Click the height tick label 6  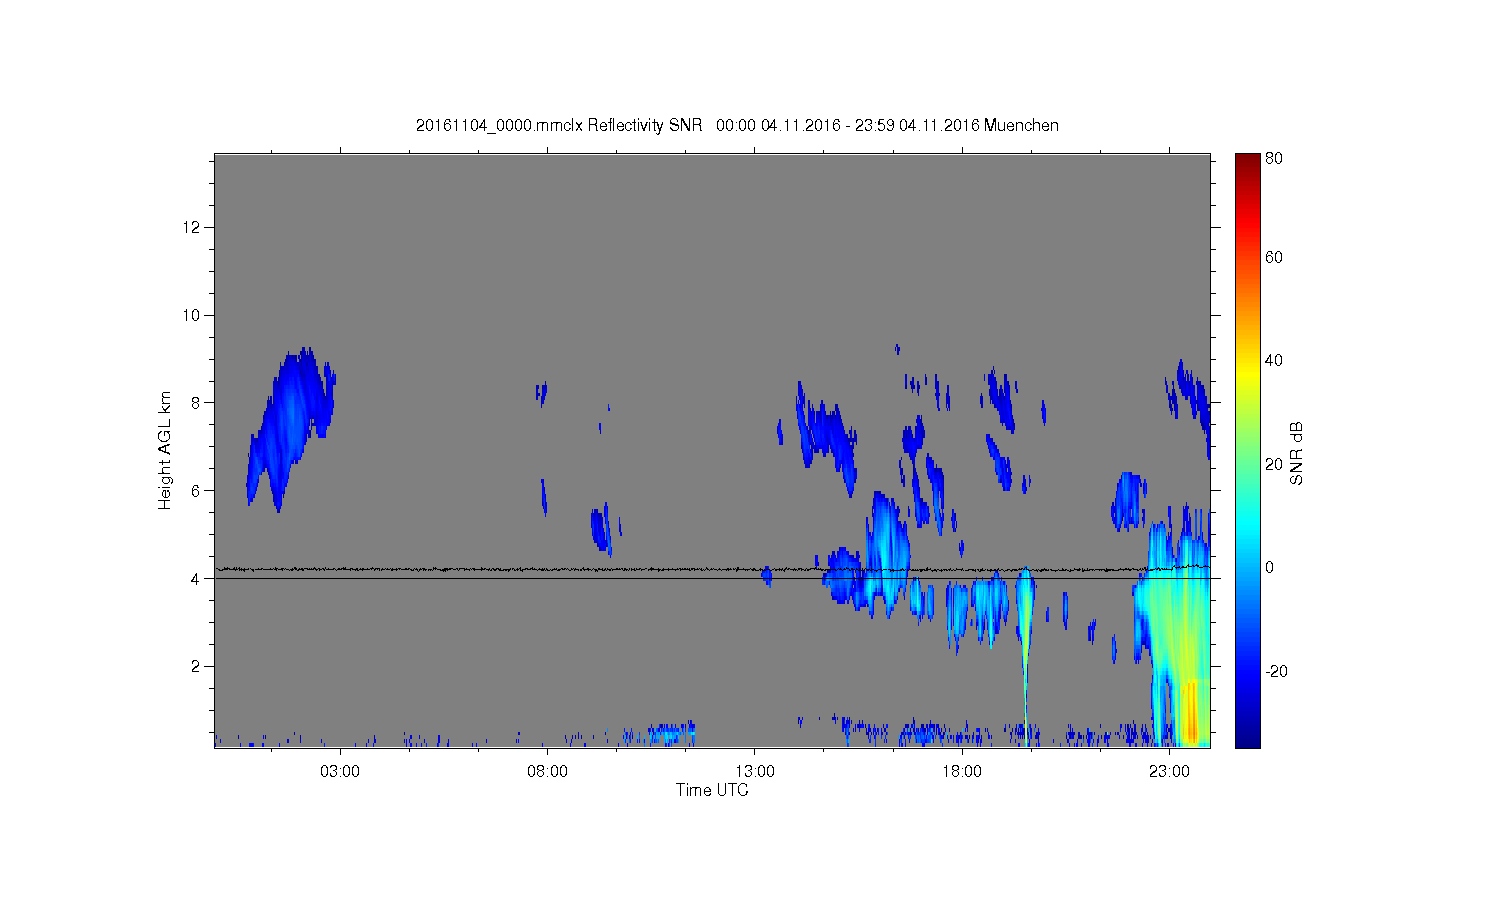[x=196, y=490]
